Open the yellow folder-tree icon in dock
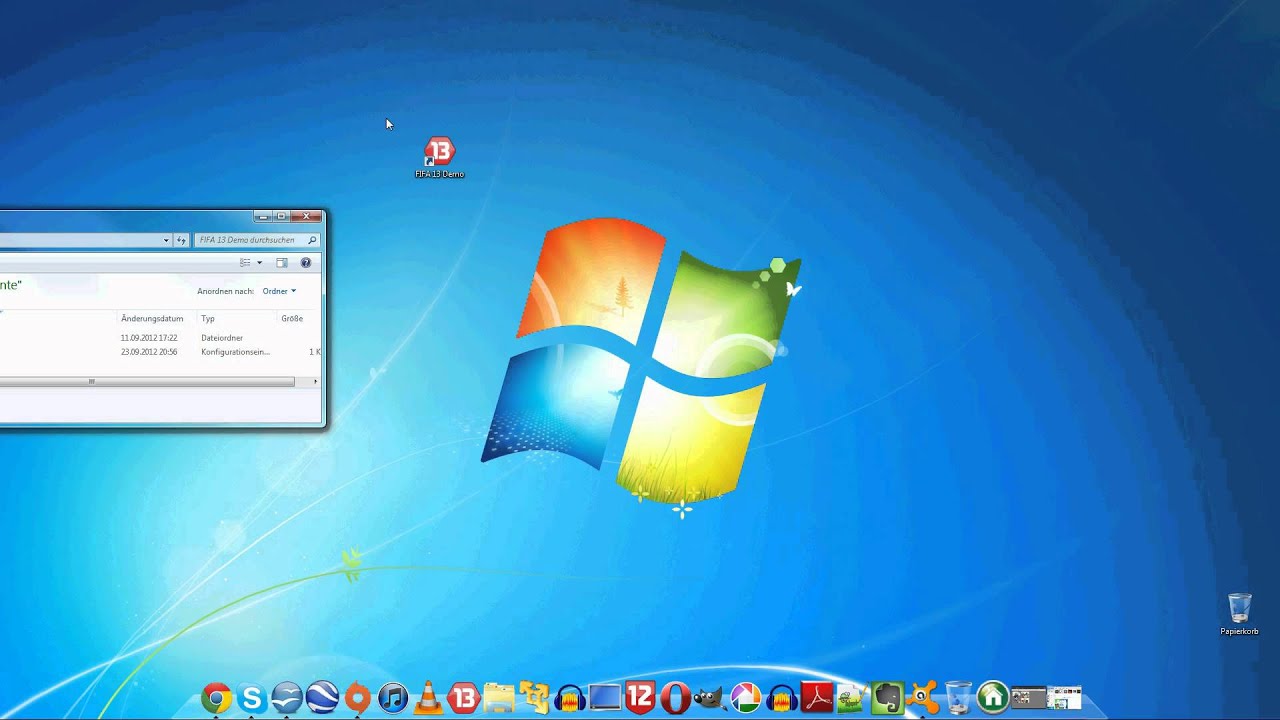1280x720 pixels. point(534,697)
